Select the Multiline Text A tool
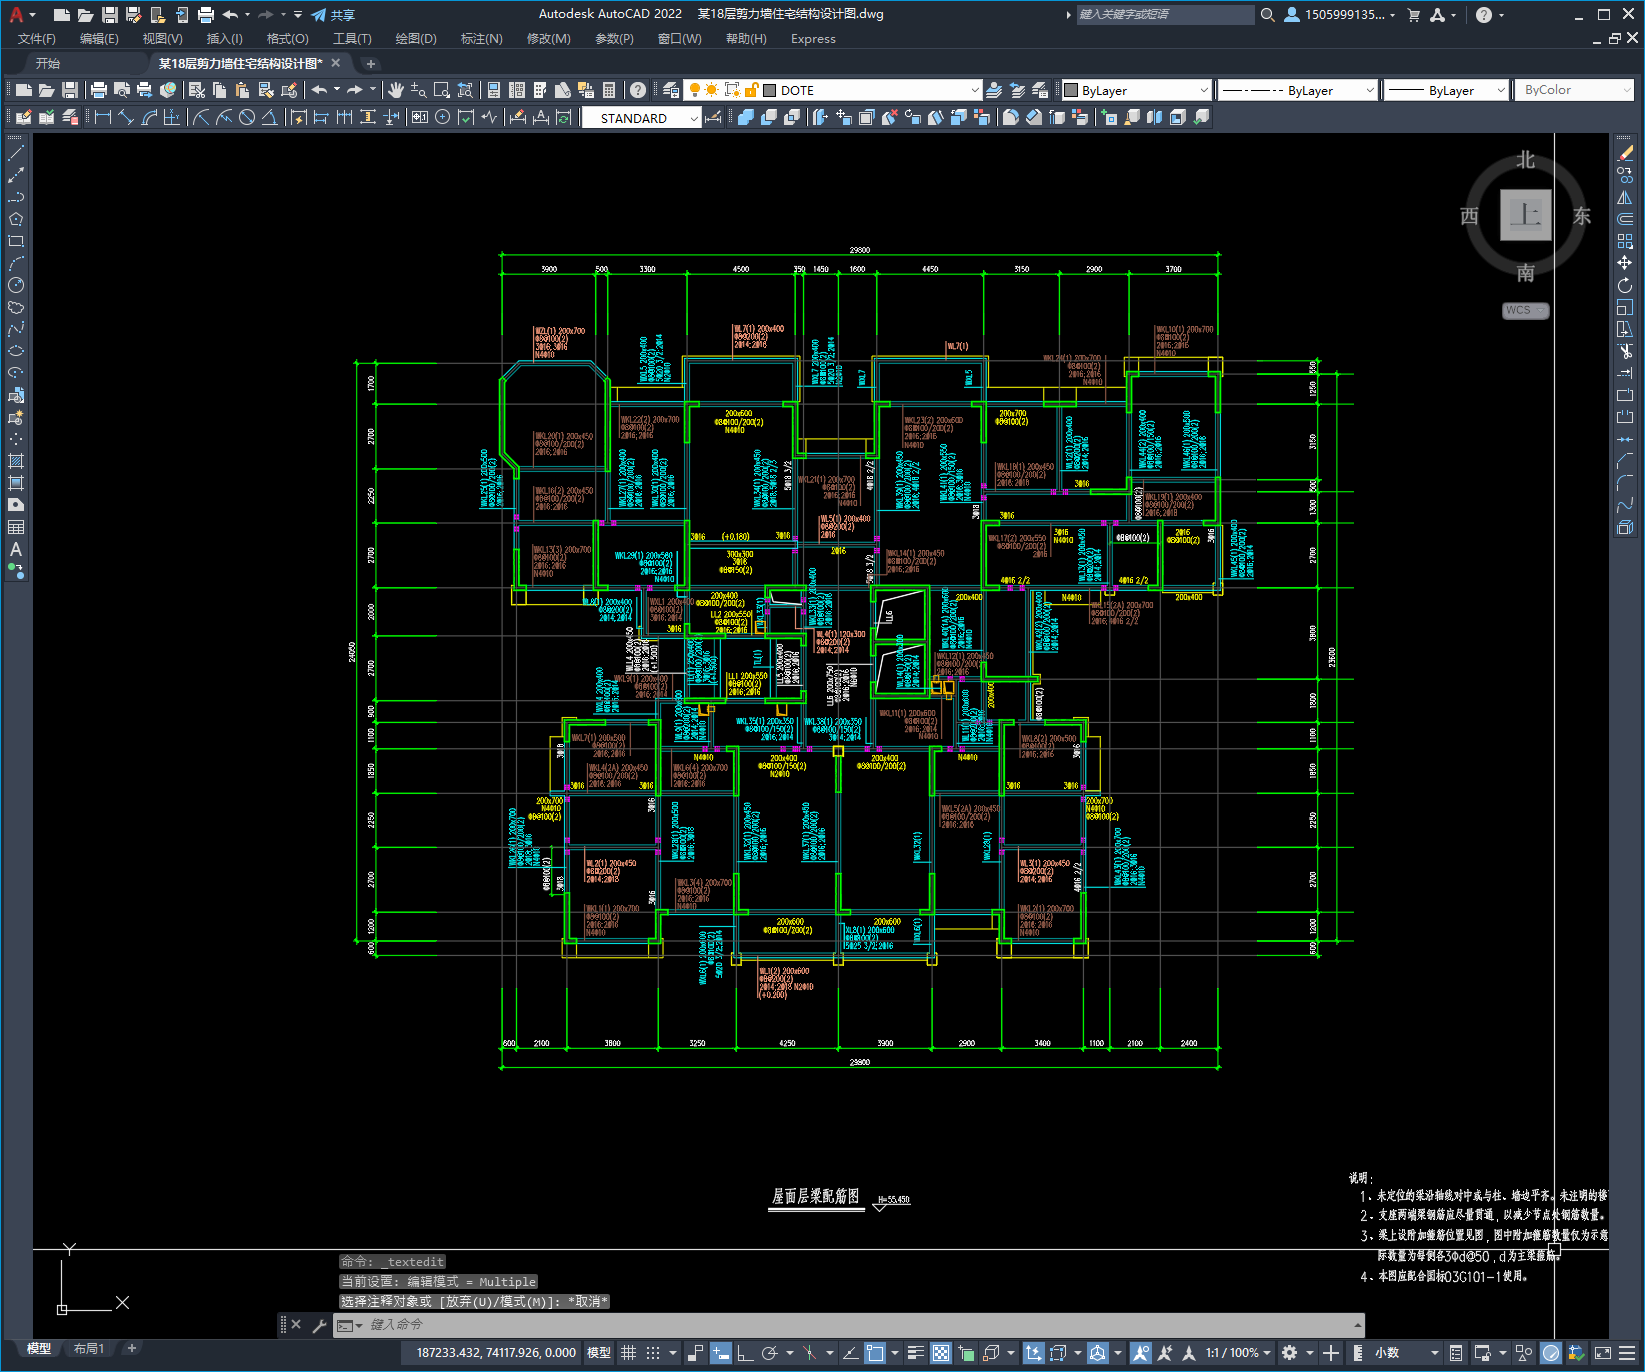 point(16,549)
